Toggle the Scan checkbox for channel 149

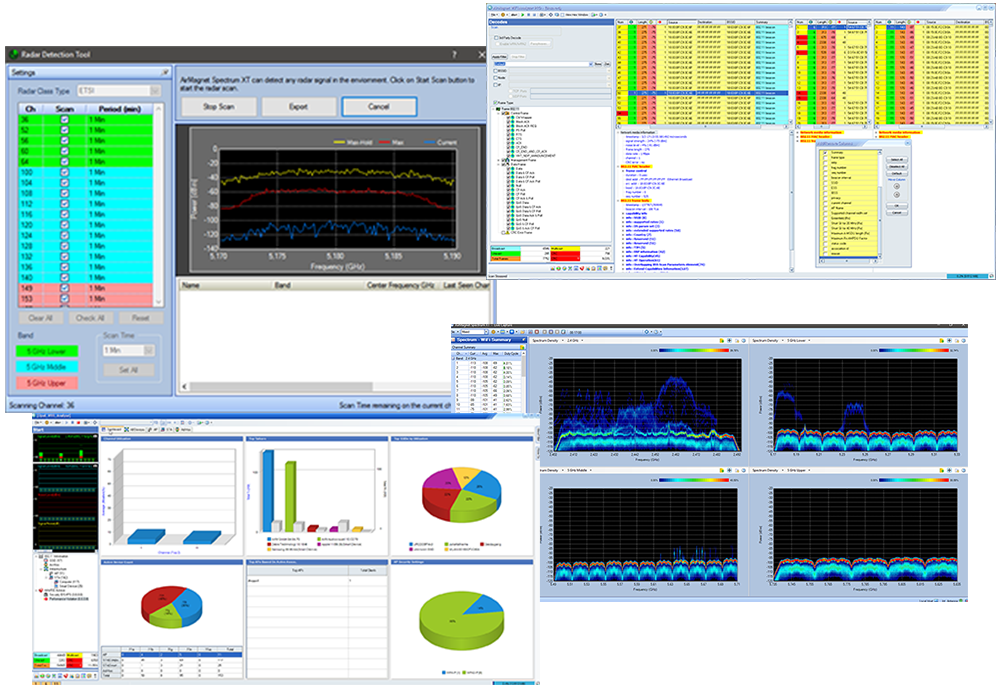coord(64,288)
